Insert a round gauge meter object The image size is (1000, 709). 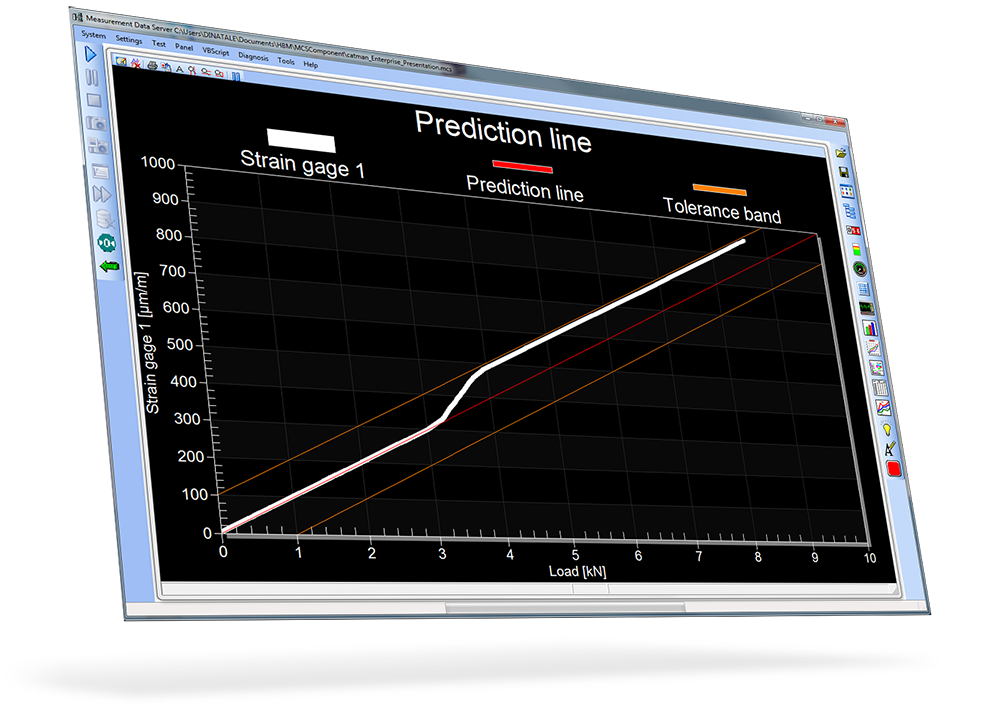pyautogui.click(x=859, y=268)
